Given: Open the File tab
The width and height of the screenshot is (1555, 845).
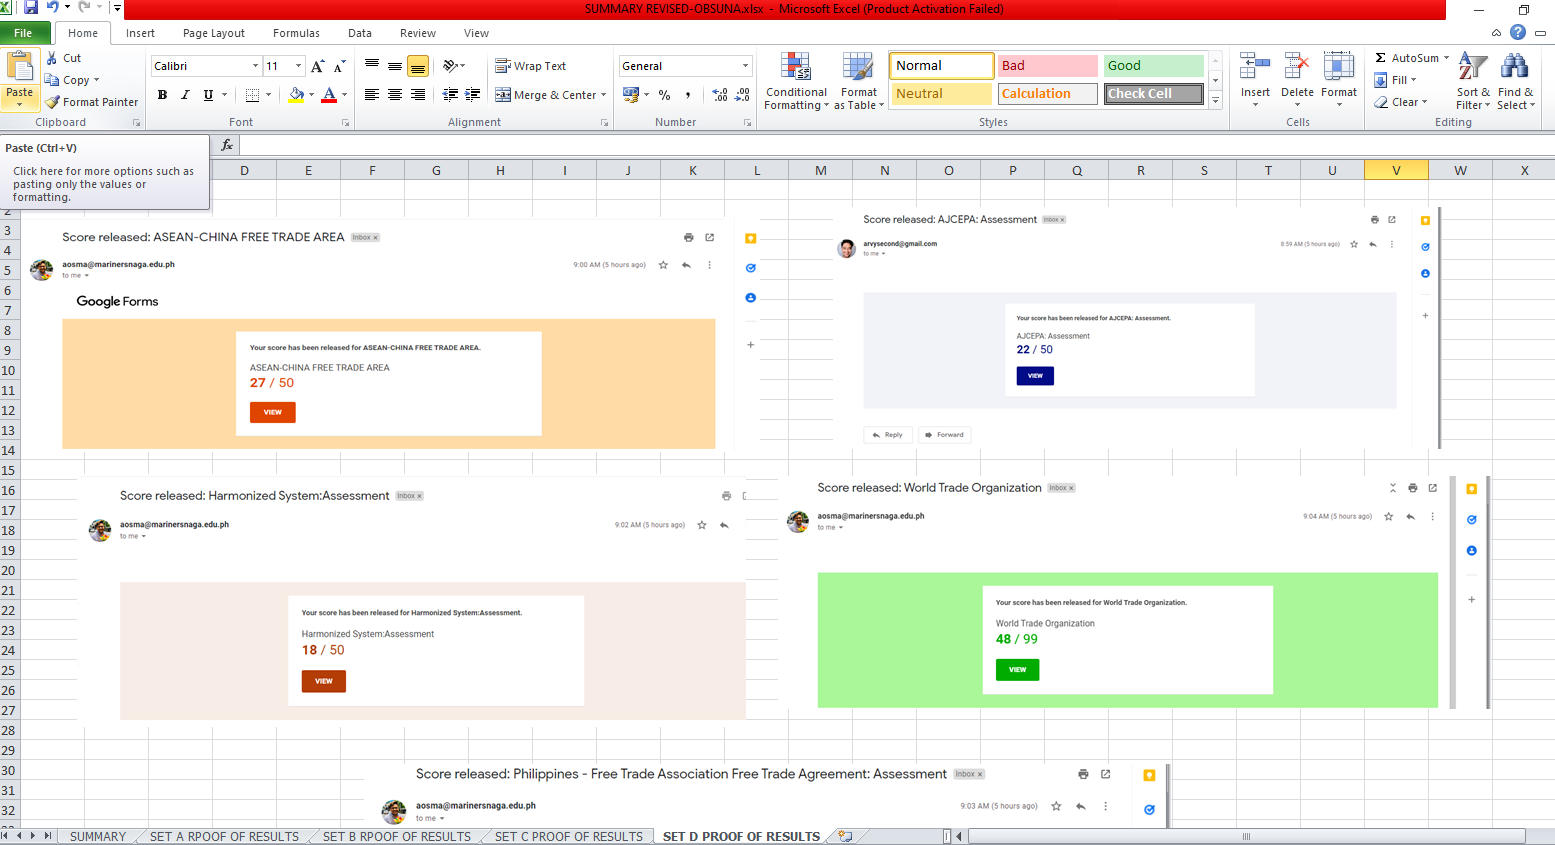Looking at the screenshot, I should tap(23, 33).
